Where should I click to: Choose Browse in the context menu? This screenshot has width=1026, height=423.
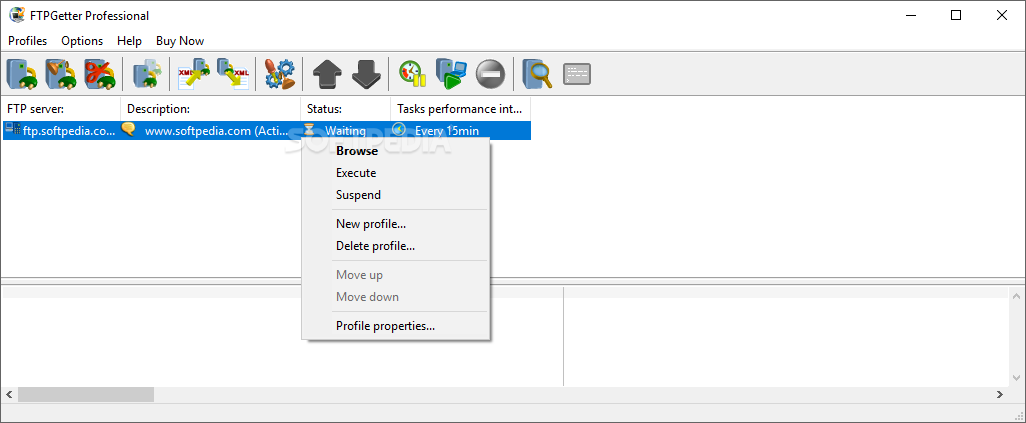(395, 151)
